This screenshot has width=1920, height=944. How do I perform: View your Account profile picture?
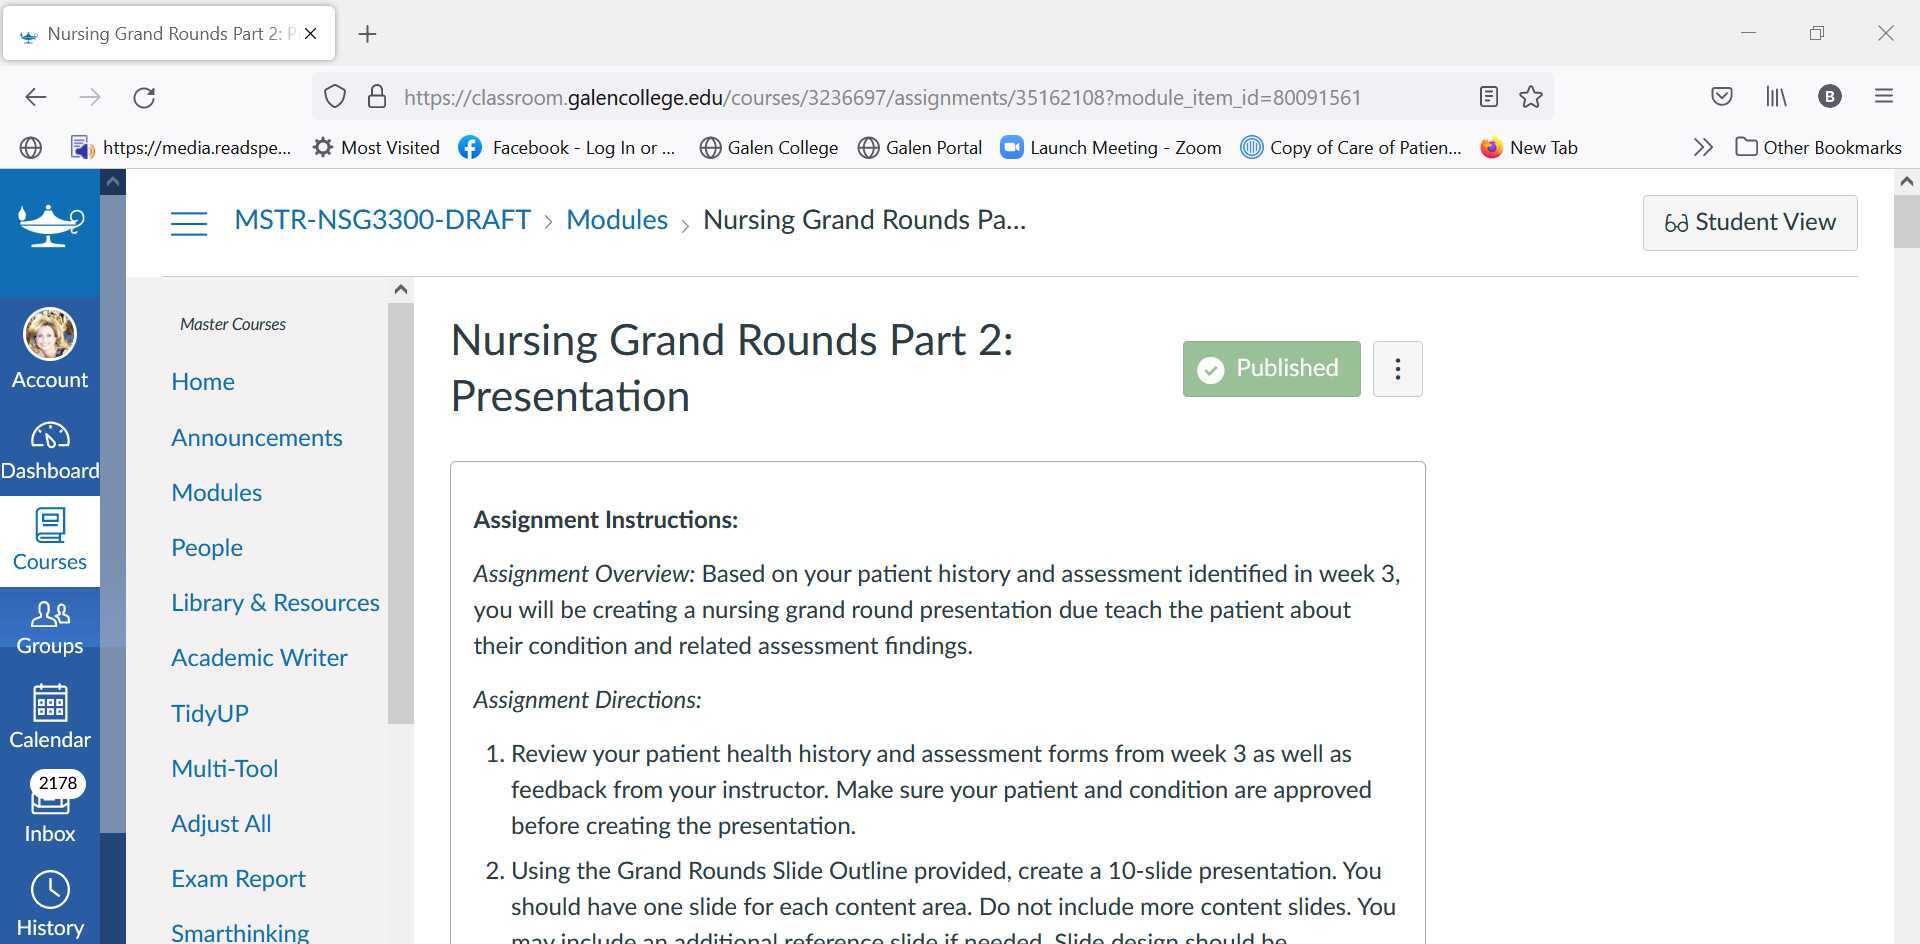point(50,334)
